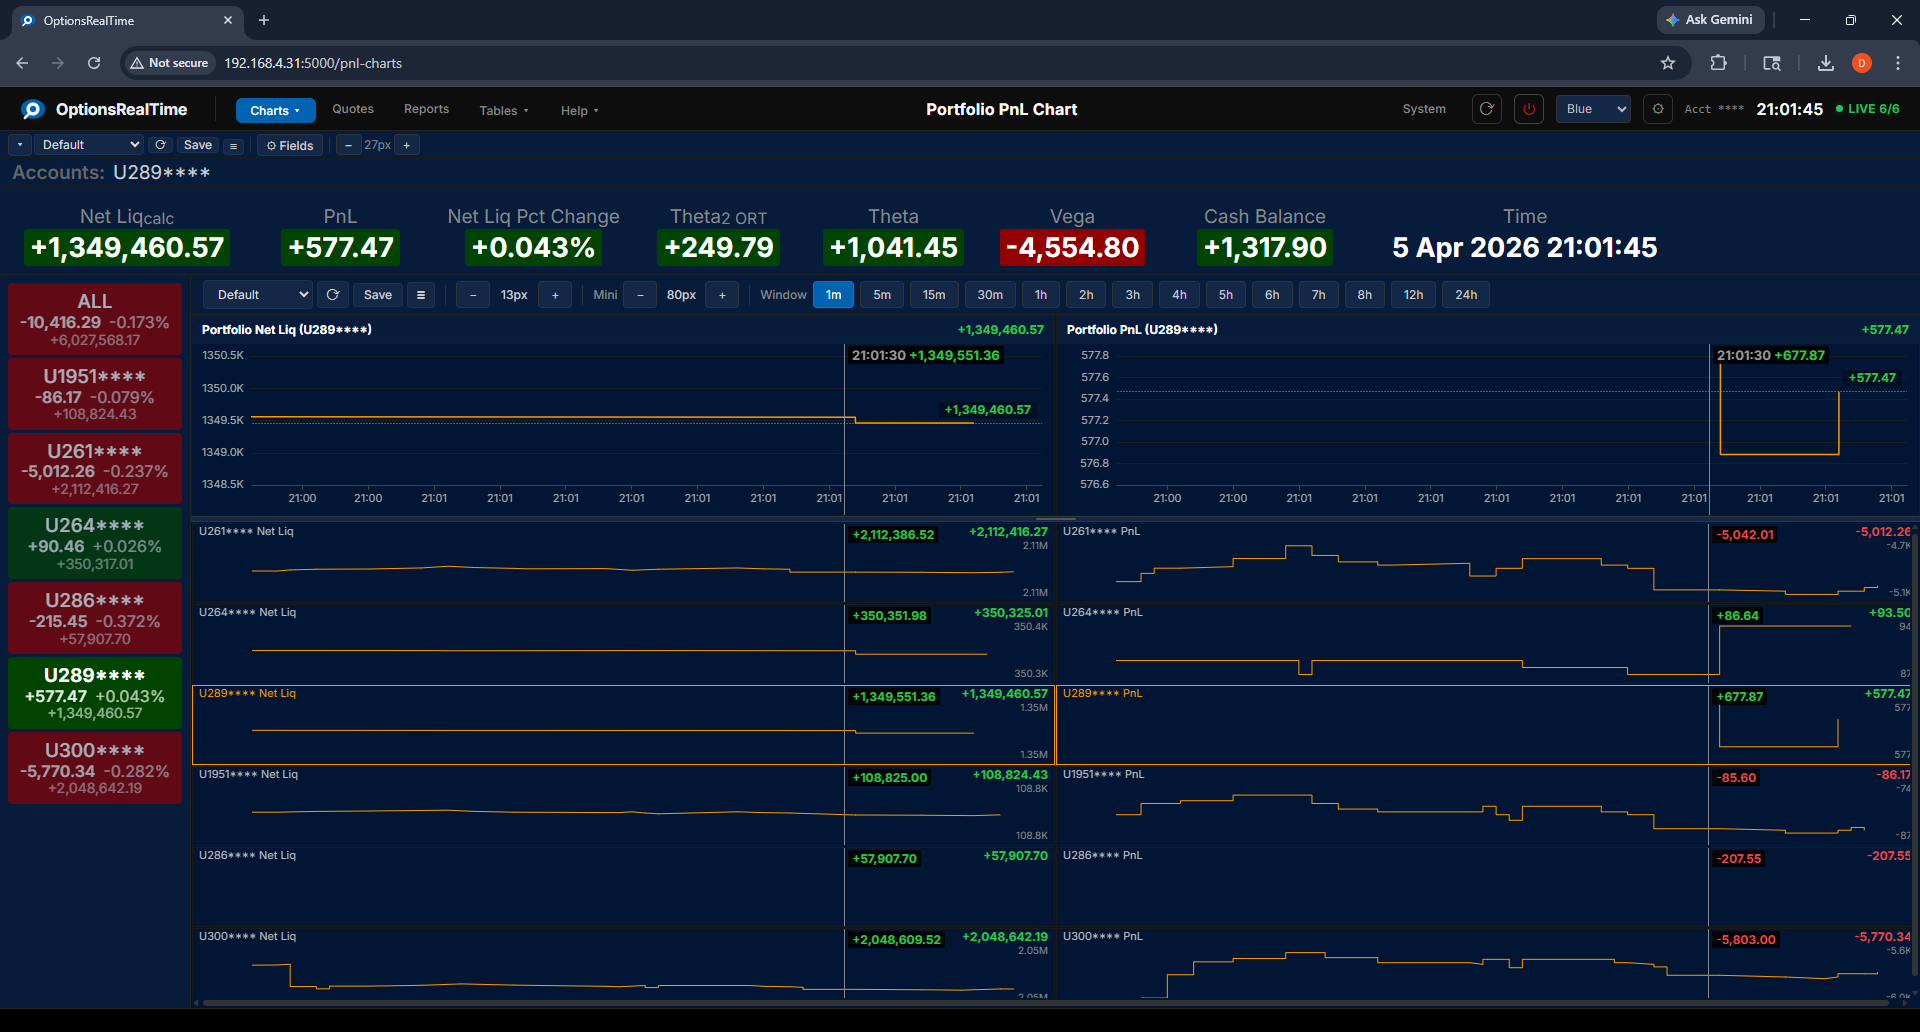Open the Reports page
Image resolution: width=1920 pixels, height=1032 pixels.
(x=426, y=109)
